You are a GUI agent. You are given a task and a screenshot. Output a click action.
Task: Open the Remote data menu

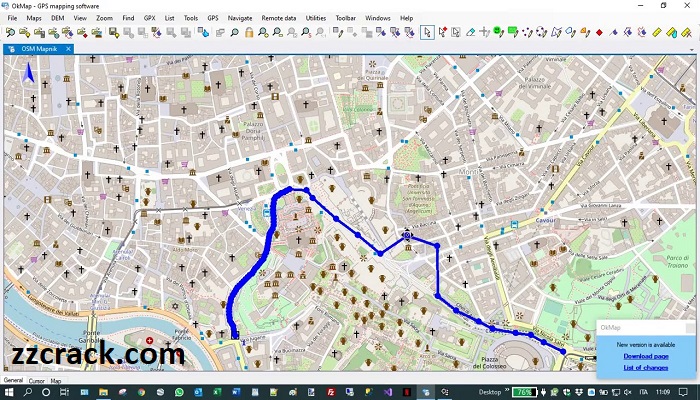pos(279,18)
